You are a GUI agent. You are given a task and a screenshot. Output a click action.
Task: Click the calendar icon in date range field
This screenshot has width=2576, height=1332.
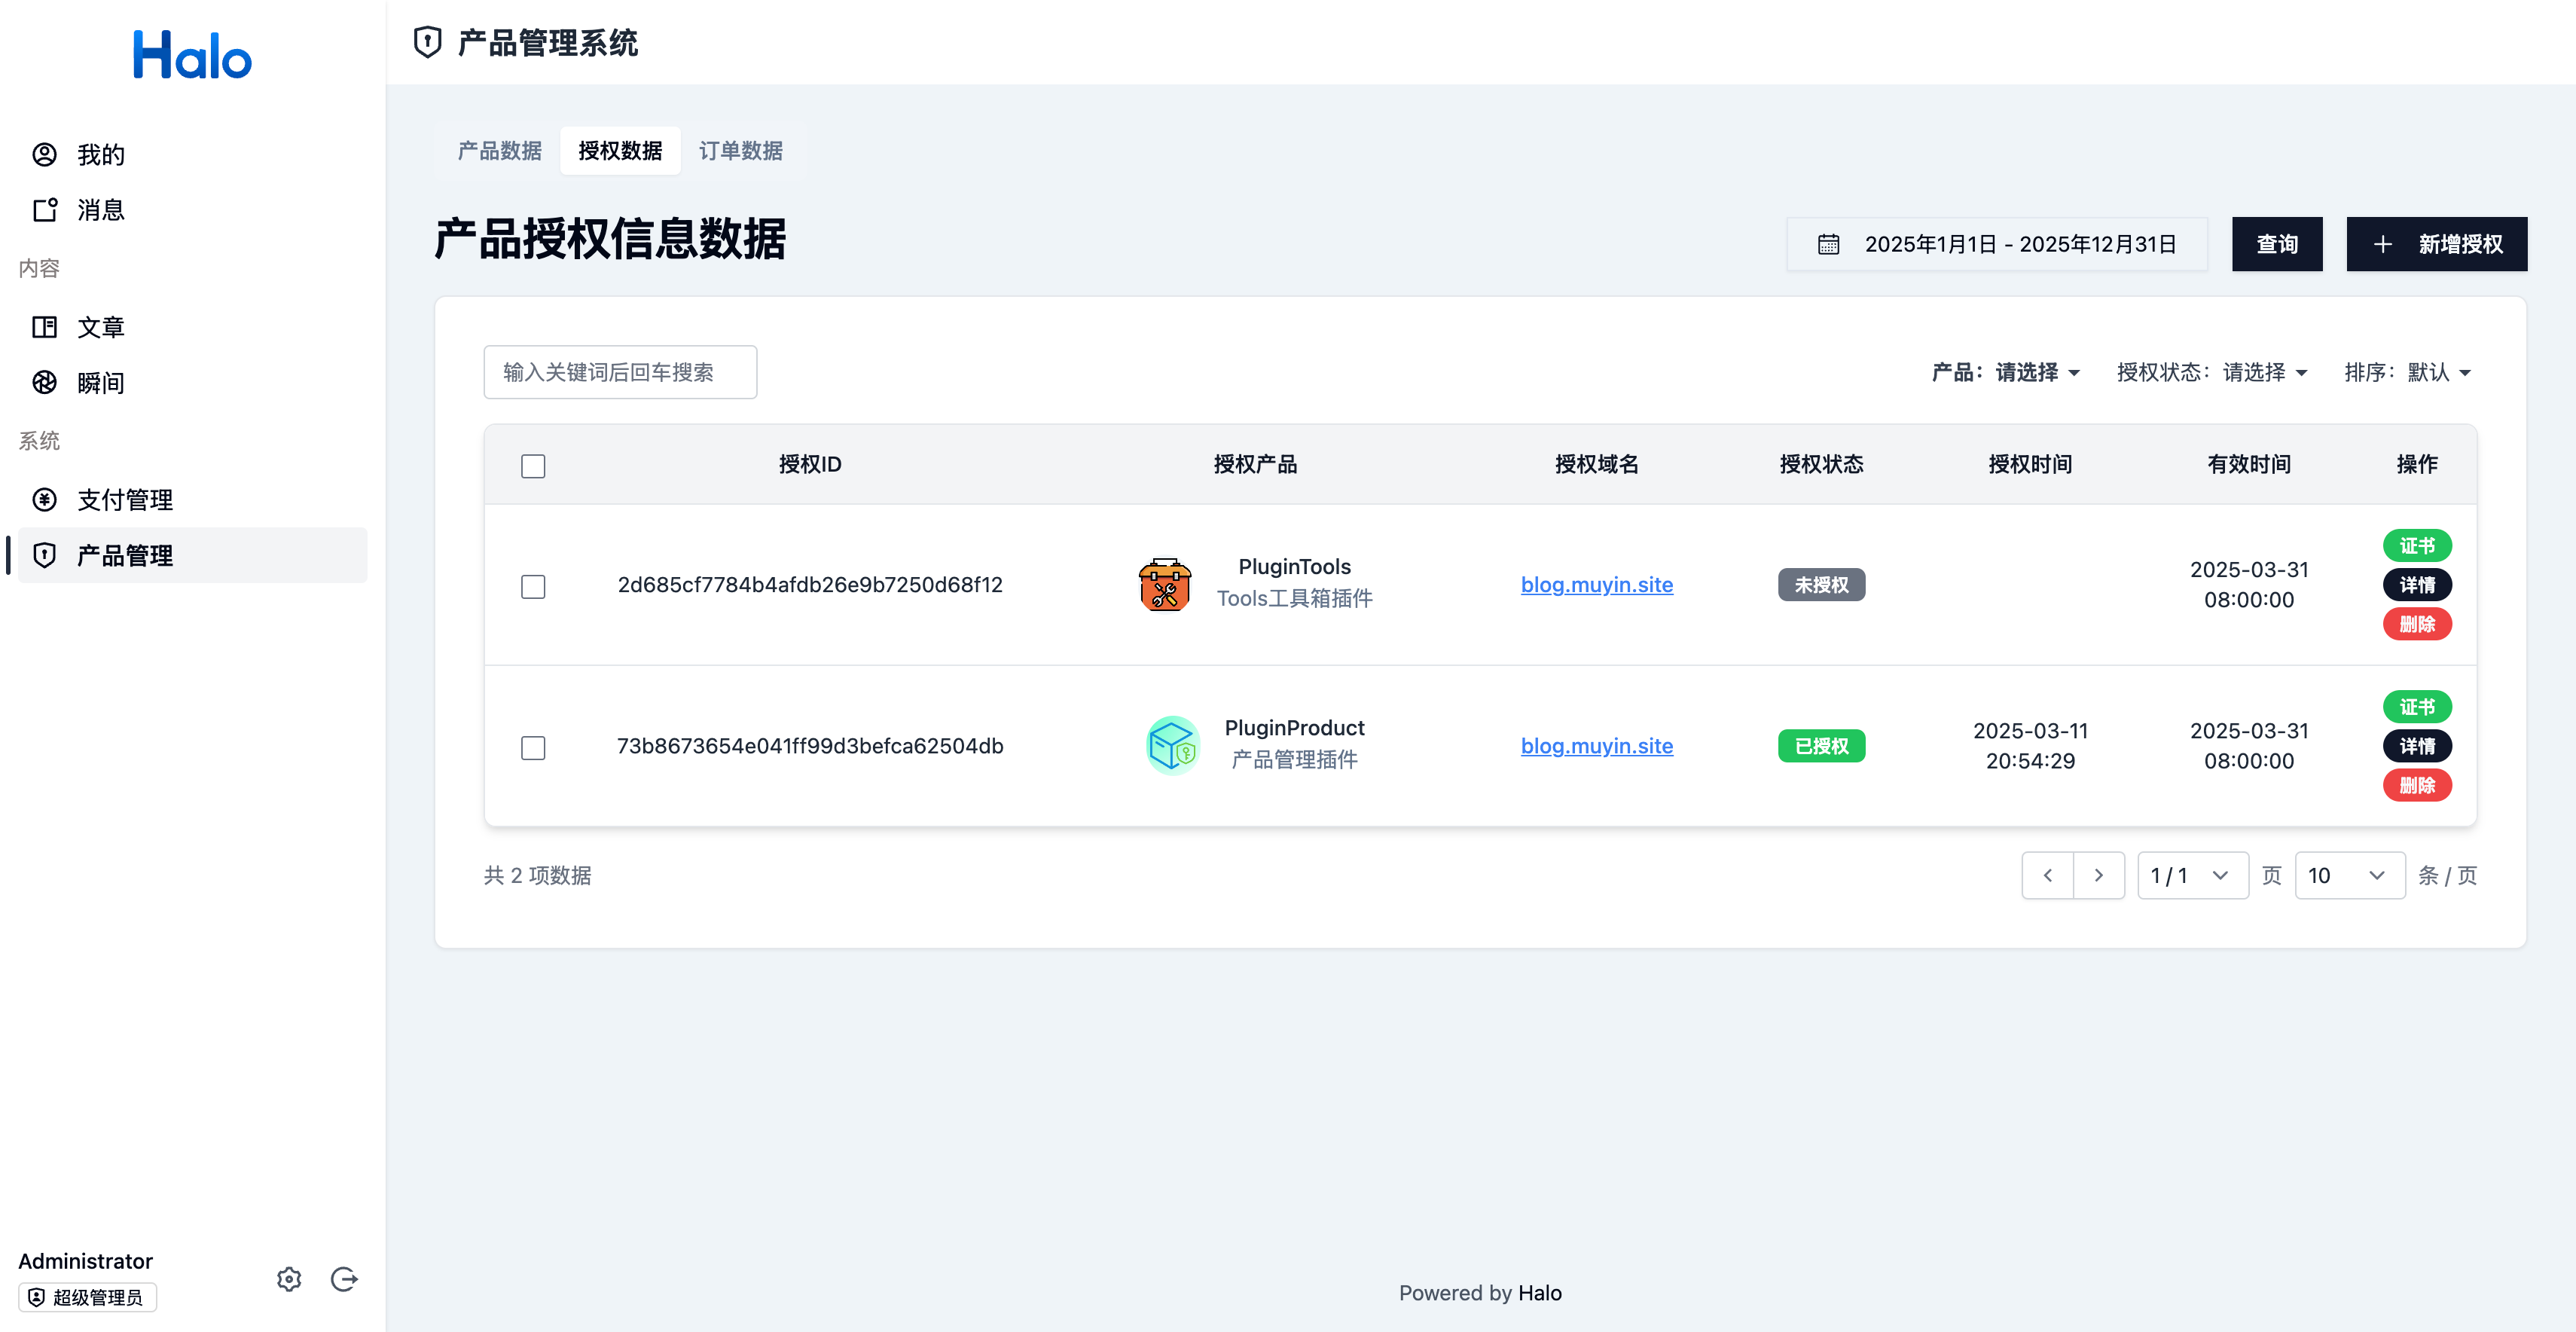(x=1828, y=244)
